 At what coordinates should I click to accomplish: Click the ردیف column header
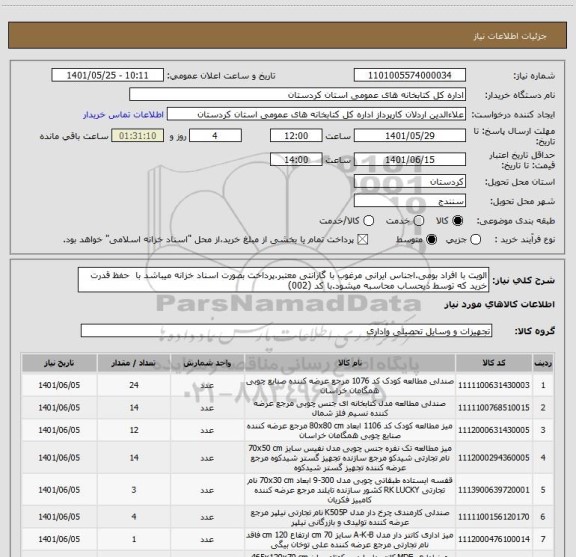pyautogui.click(x=543, y=363)
